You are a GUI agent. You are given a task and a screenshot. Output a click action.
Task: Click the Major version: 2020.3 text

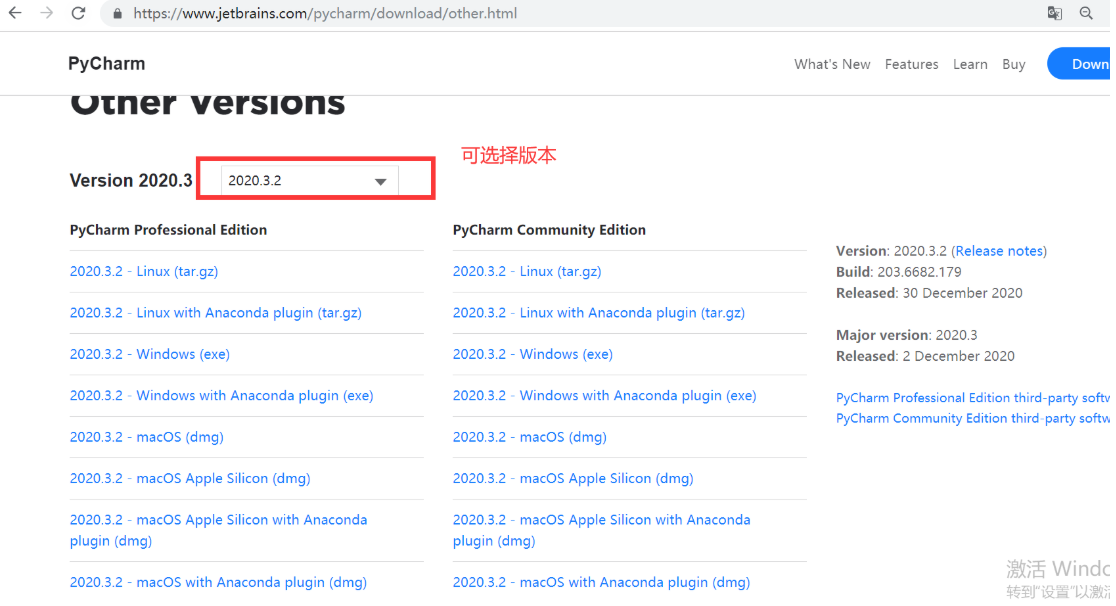pyautogui.click(x=906, y=335)
